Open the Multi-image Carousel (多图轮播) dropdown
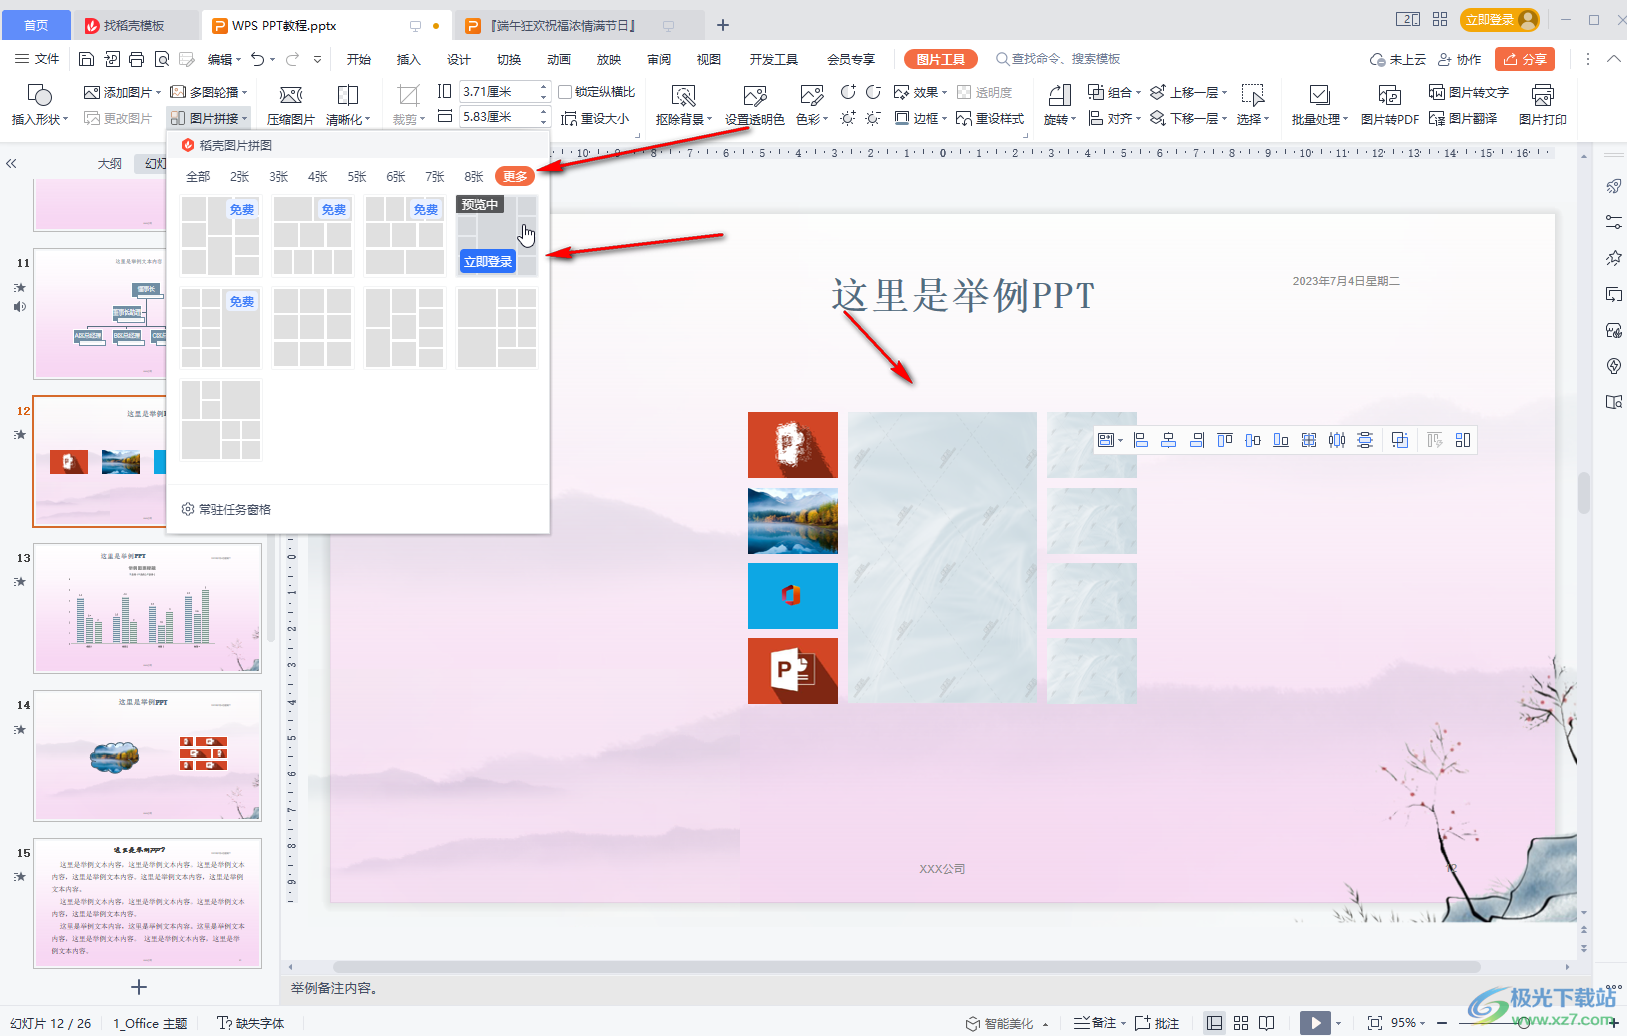Screen dimensions: 1627x1036 coord(209,92)
